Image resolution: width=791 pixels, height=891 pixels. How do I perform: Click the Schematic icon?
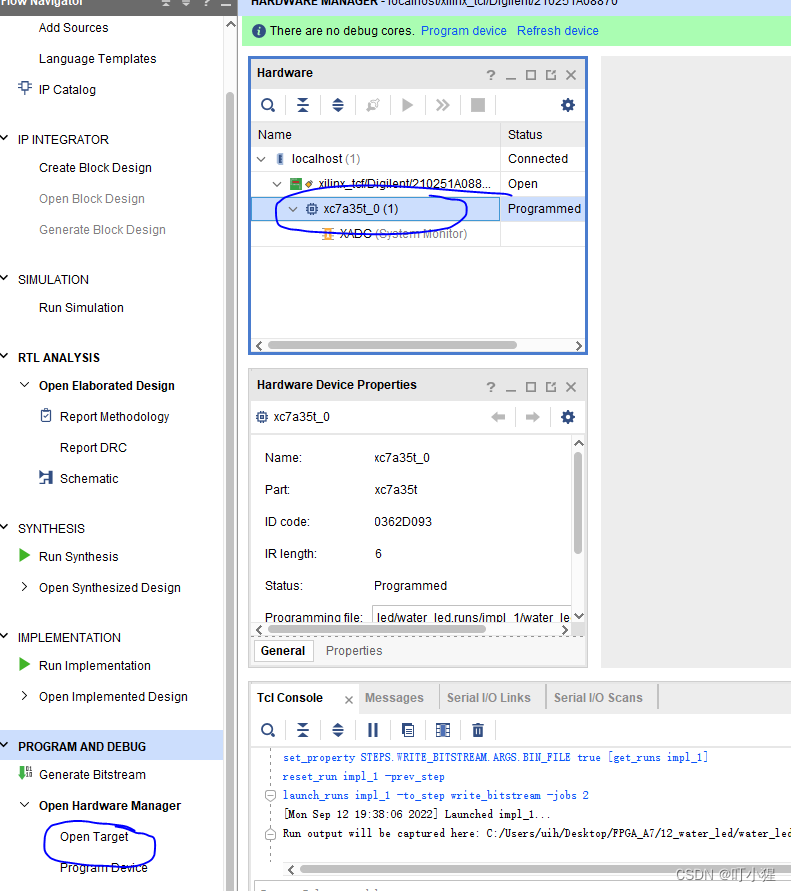click(x=46, y=477)
